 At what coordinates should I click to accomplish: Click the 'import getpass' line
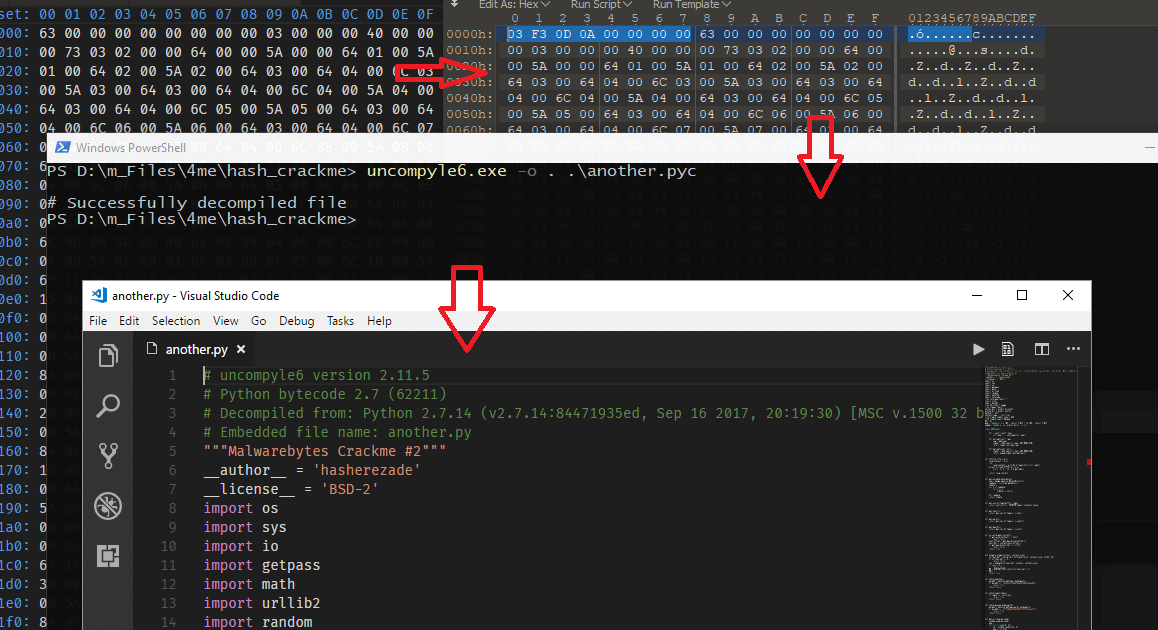(x=261, y=565)
